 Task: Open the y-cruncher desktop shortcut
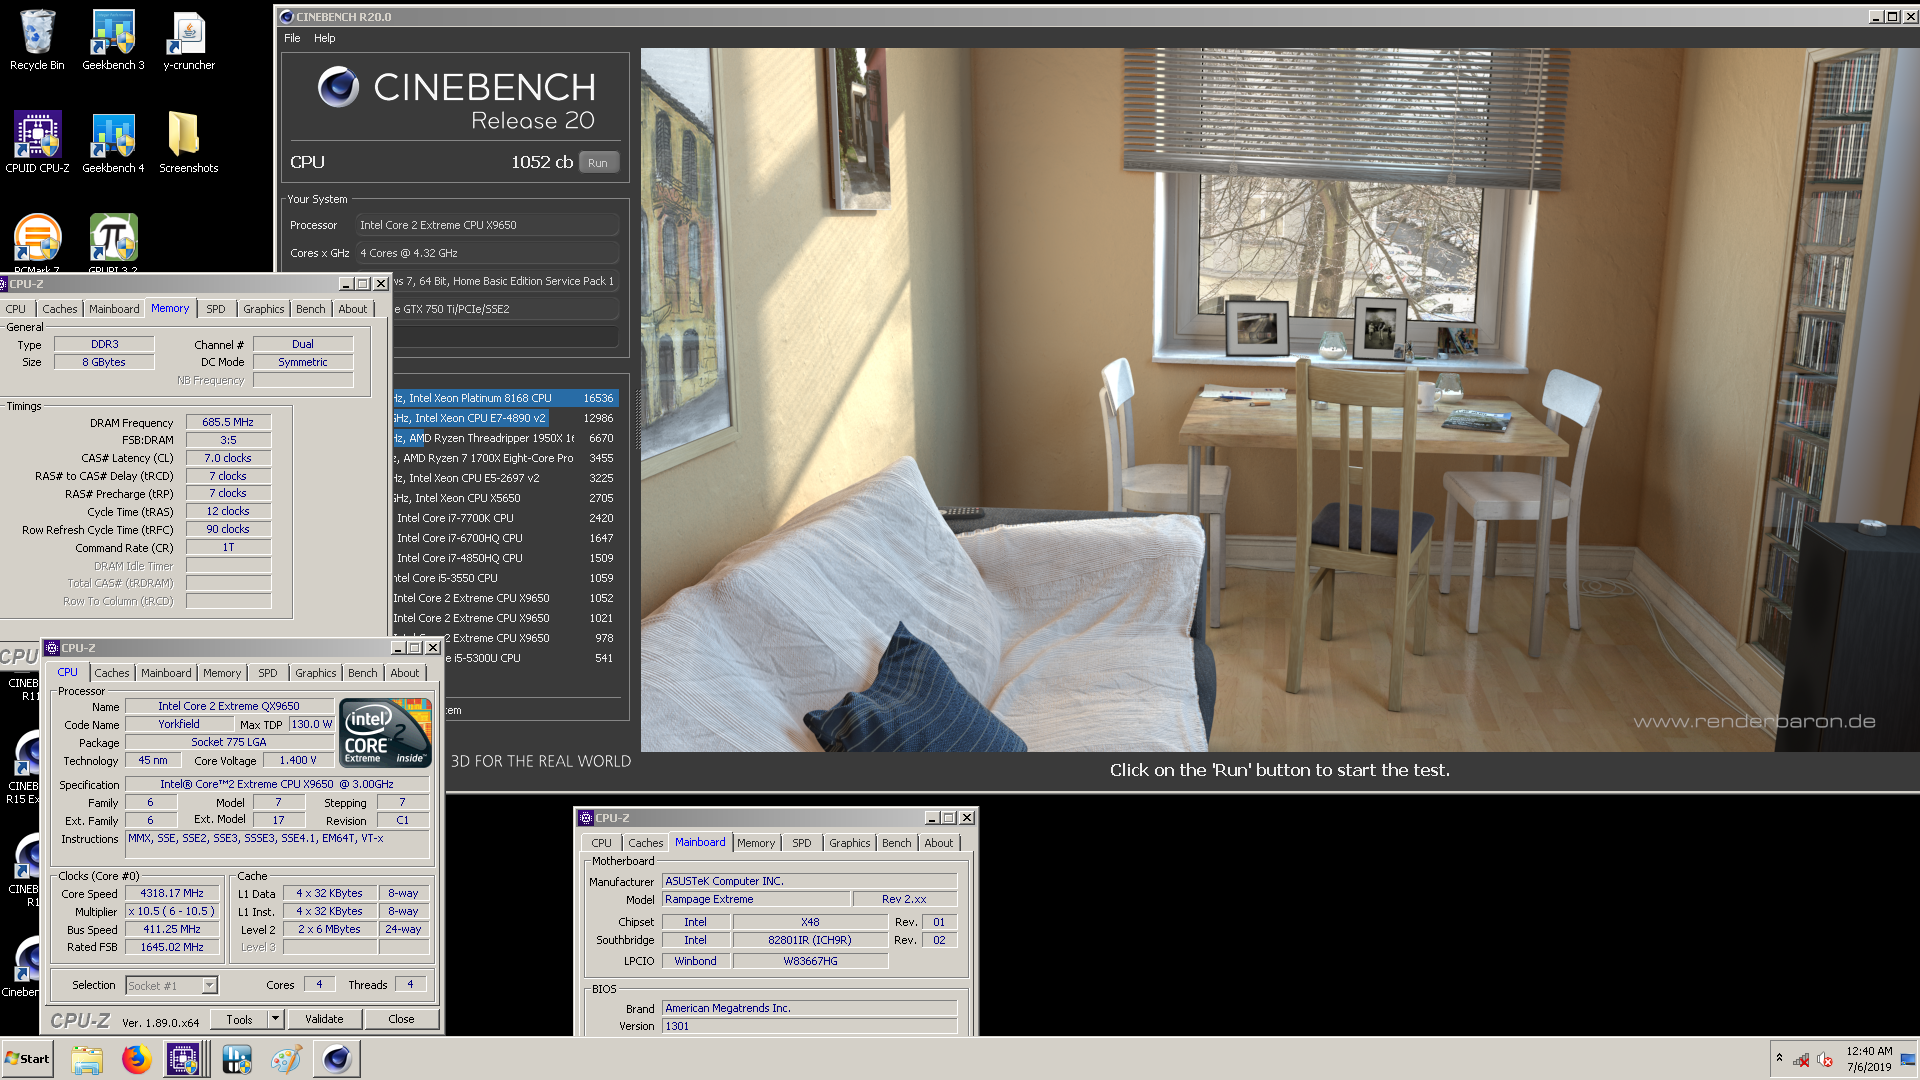tap(189, 40)
